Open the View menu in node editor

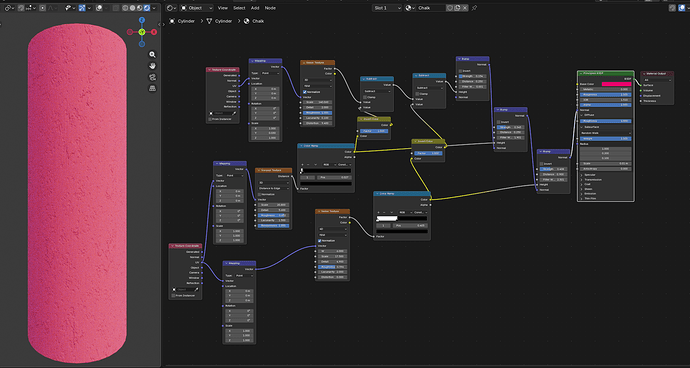[223, 8]
